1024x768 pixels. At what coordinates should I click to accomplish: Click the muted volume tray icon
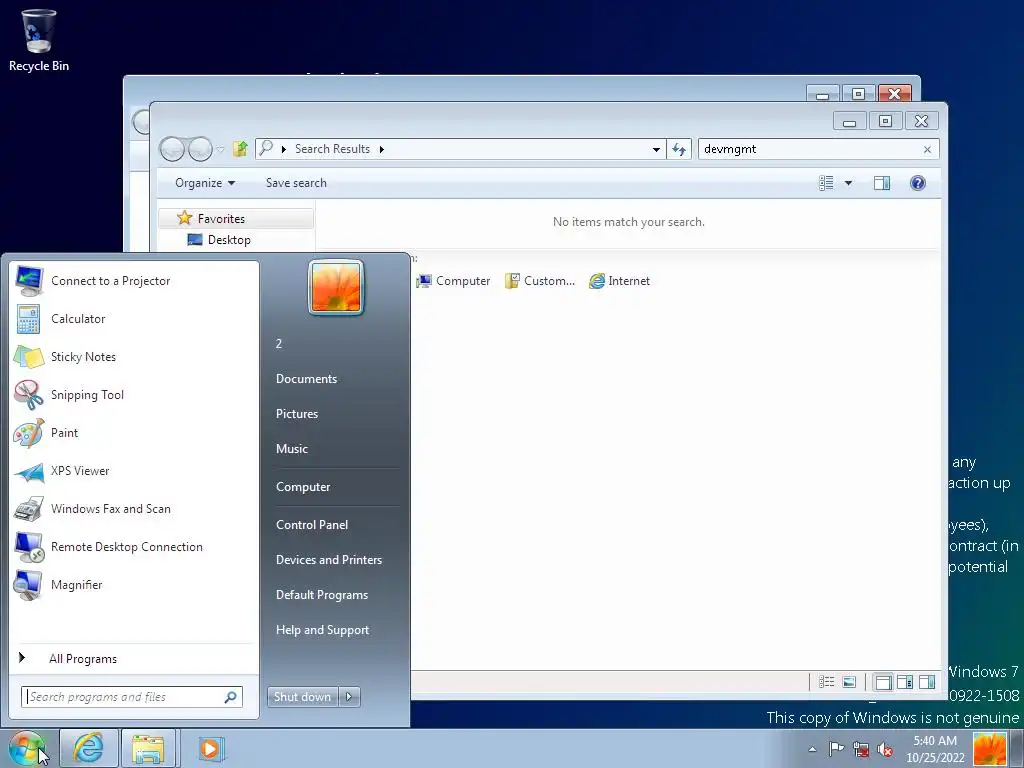click(885, 749)
